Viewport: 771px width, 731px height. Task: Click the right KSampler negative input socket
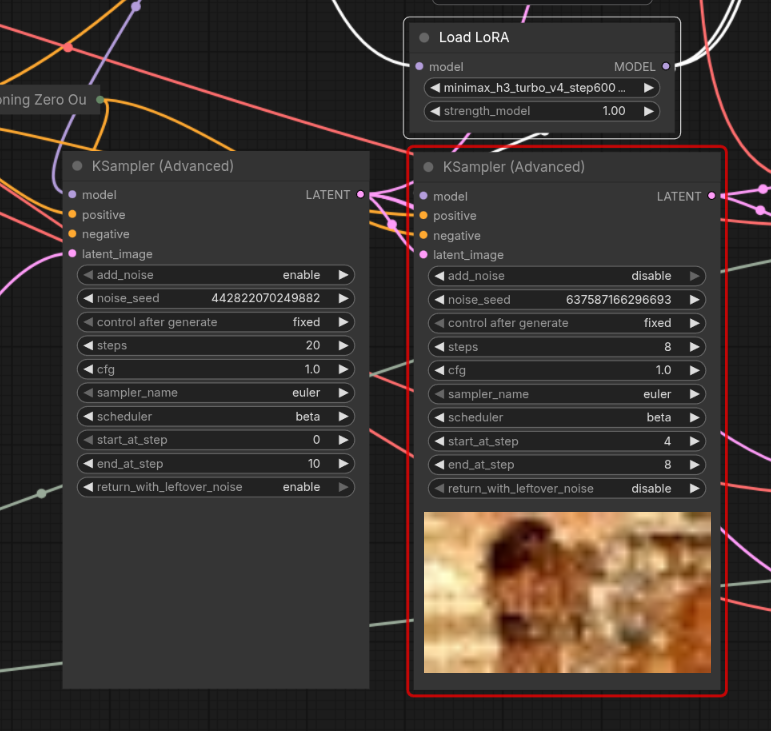(x=423, y=235)
